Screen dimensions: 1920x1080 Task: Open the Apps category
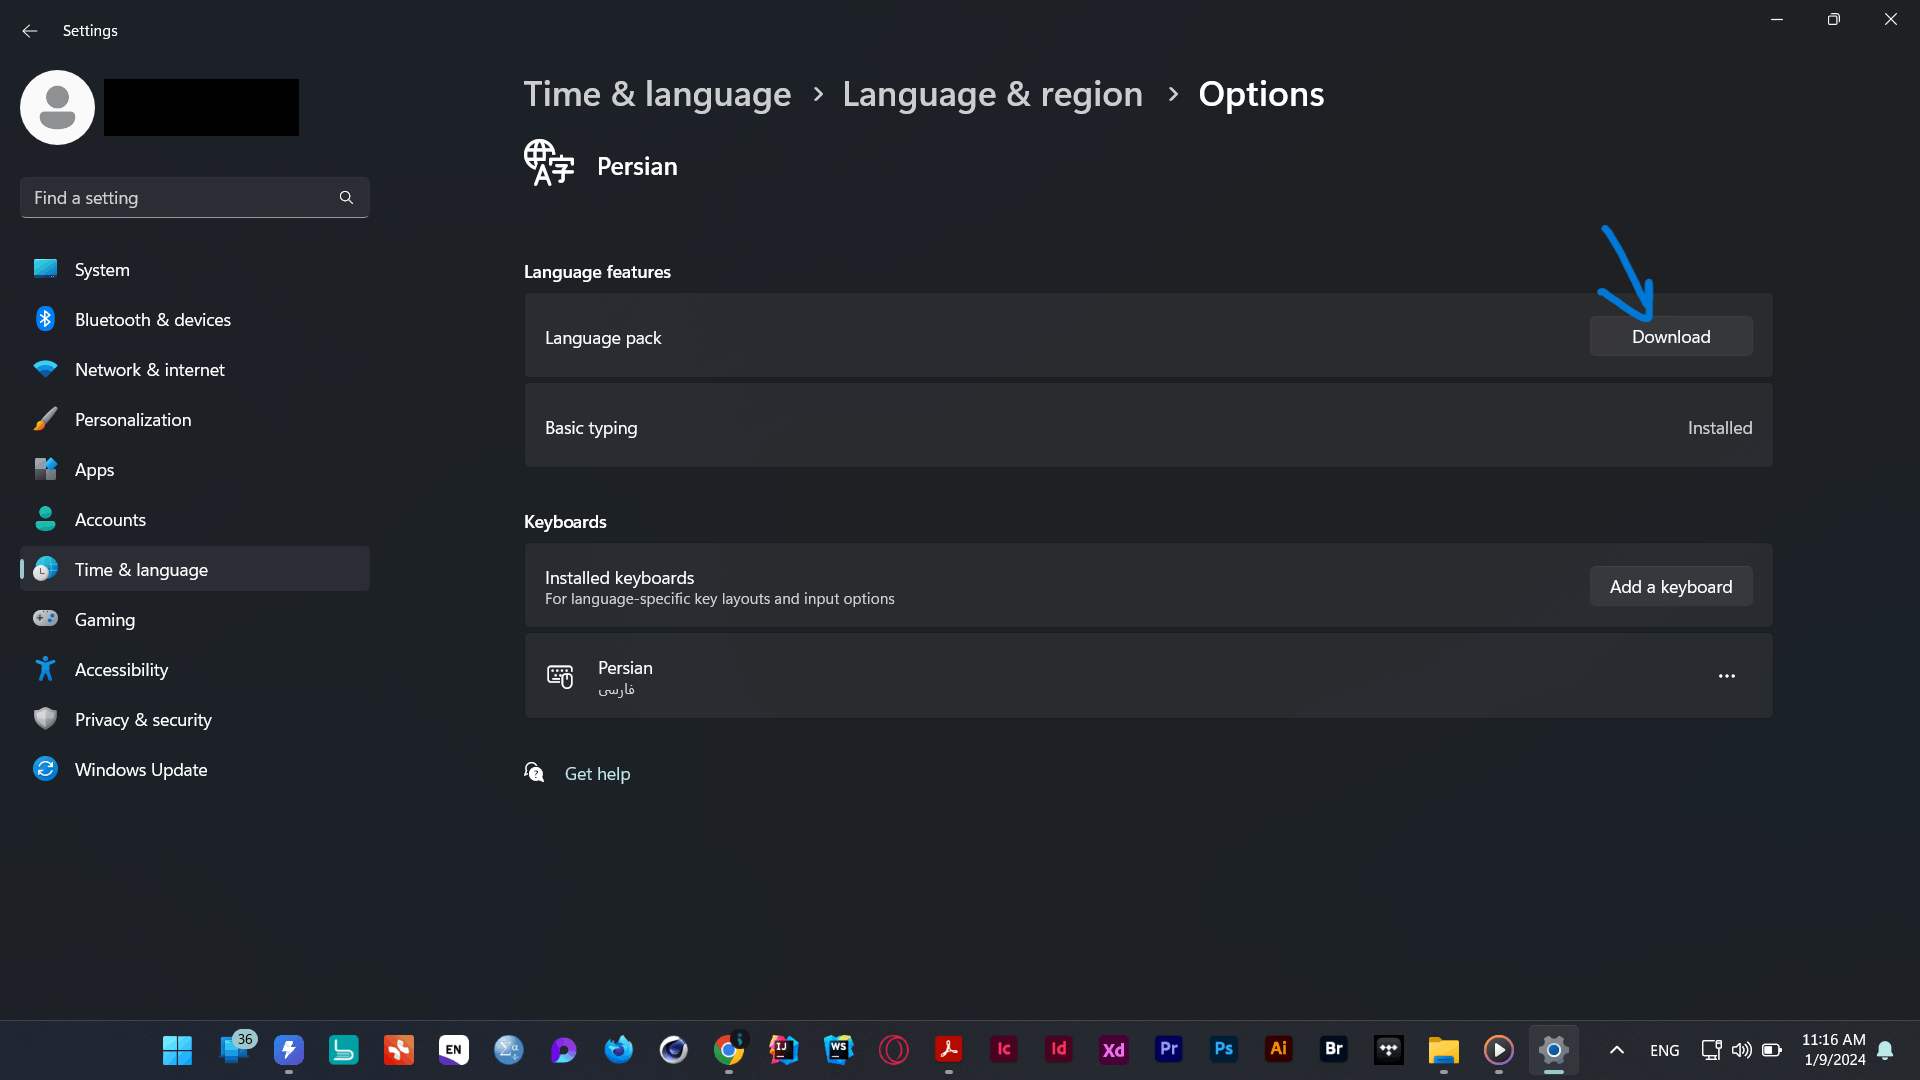pyautogui.click(x=195, y=469)
